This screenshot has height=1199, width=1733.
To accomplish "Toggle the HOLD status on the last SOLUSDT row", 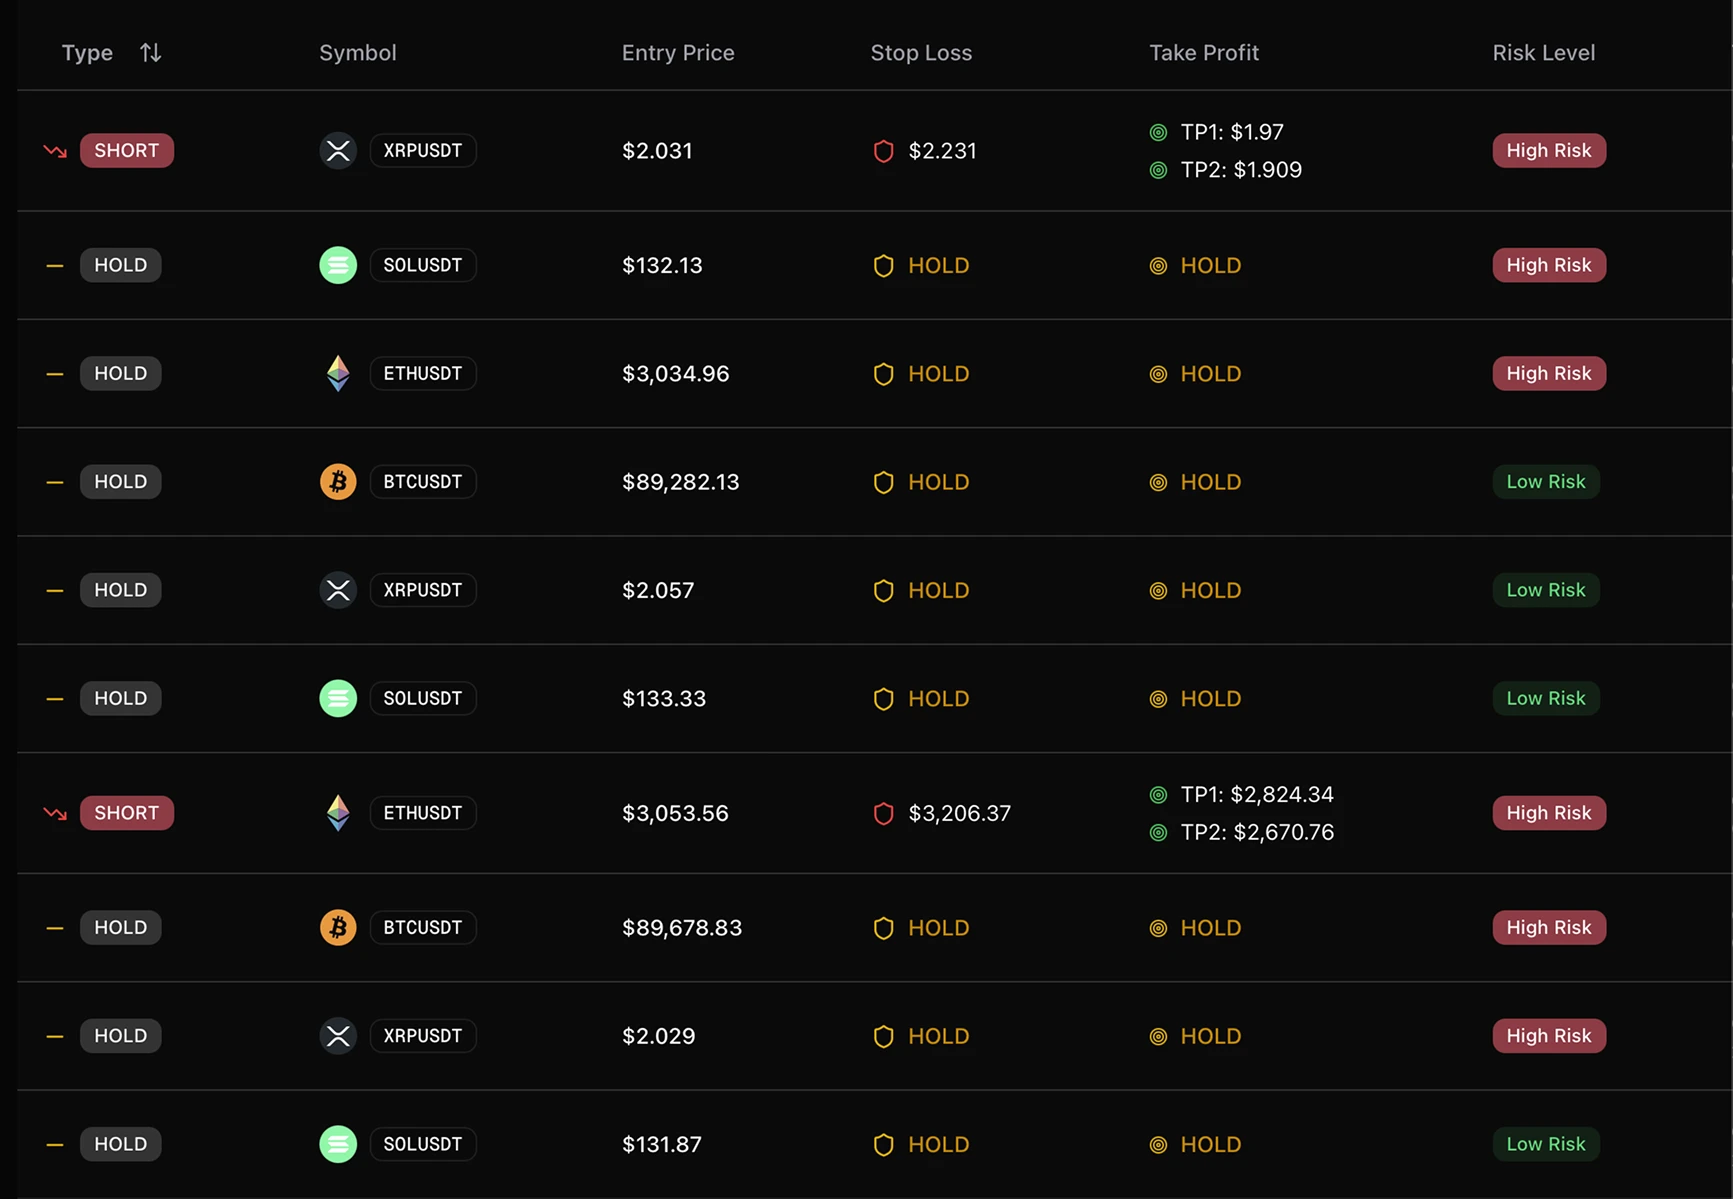I will 120,1143.
